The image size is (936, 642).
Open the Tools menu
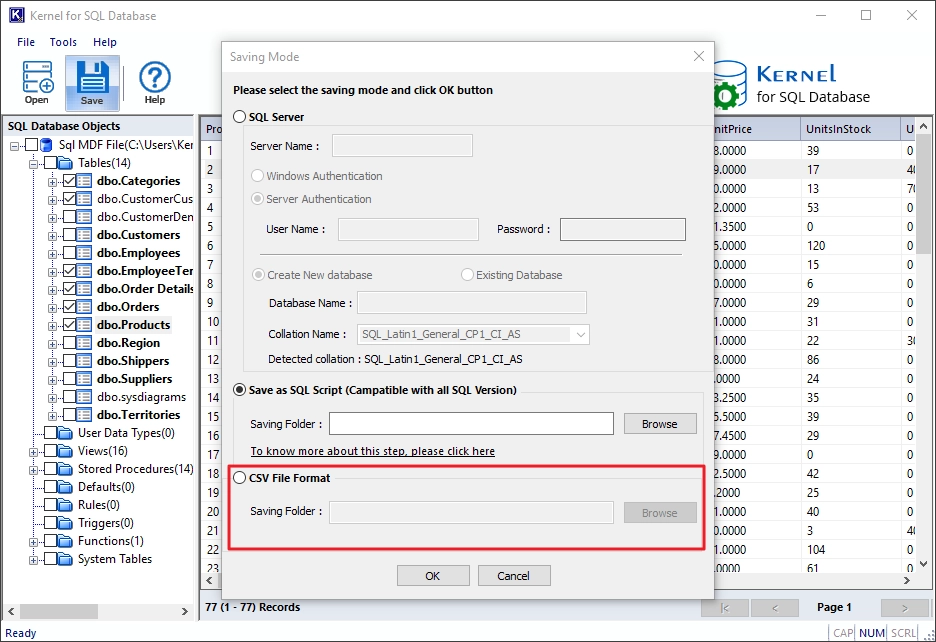pyautogui.click(x=63, y=42)
